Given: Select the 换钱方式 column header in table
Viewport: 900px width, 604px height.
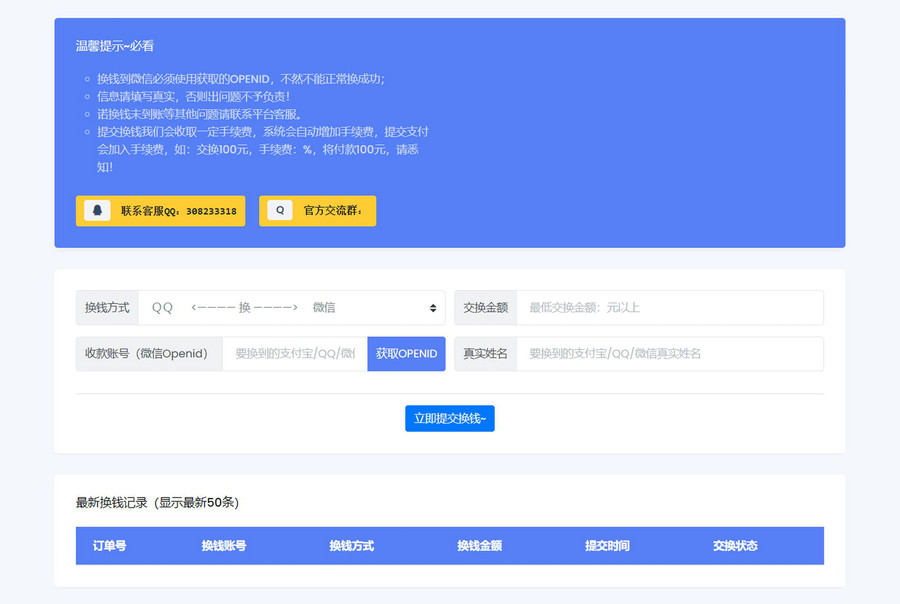Looking at the screenshot, I should tap(350, 546).
